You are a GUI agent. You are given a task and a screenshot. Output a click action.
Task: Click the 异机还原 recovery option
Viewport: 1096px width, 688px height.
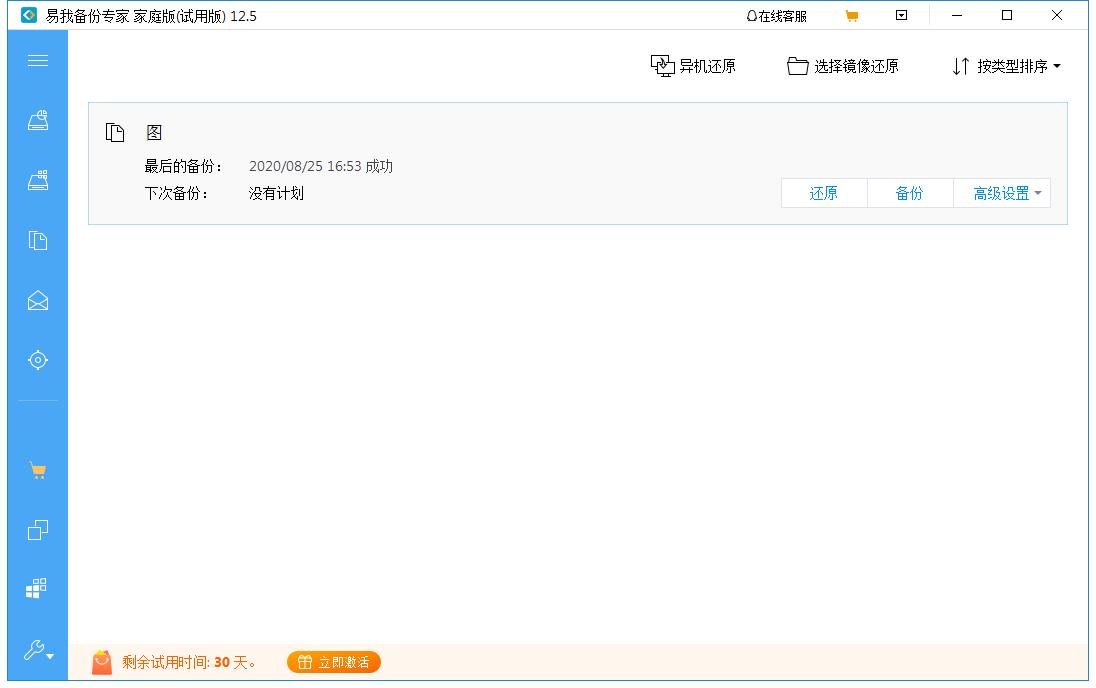point(695,66)
